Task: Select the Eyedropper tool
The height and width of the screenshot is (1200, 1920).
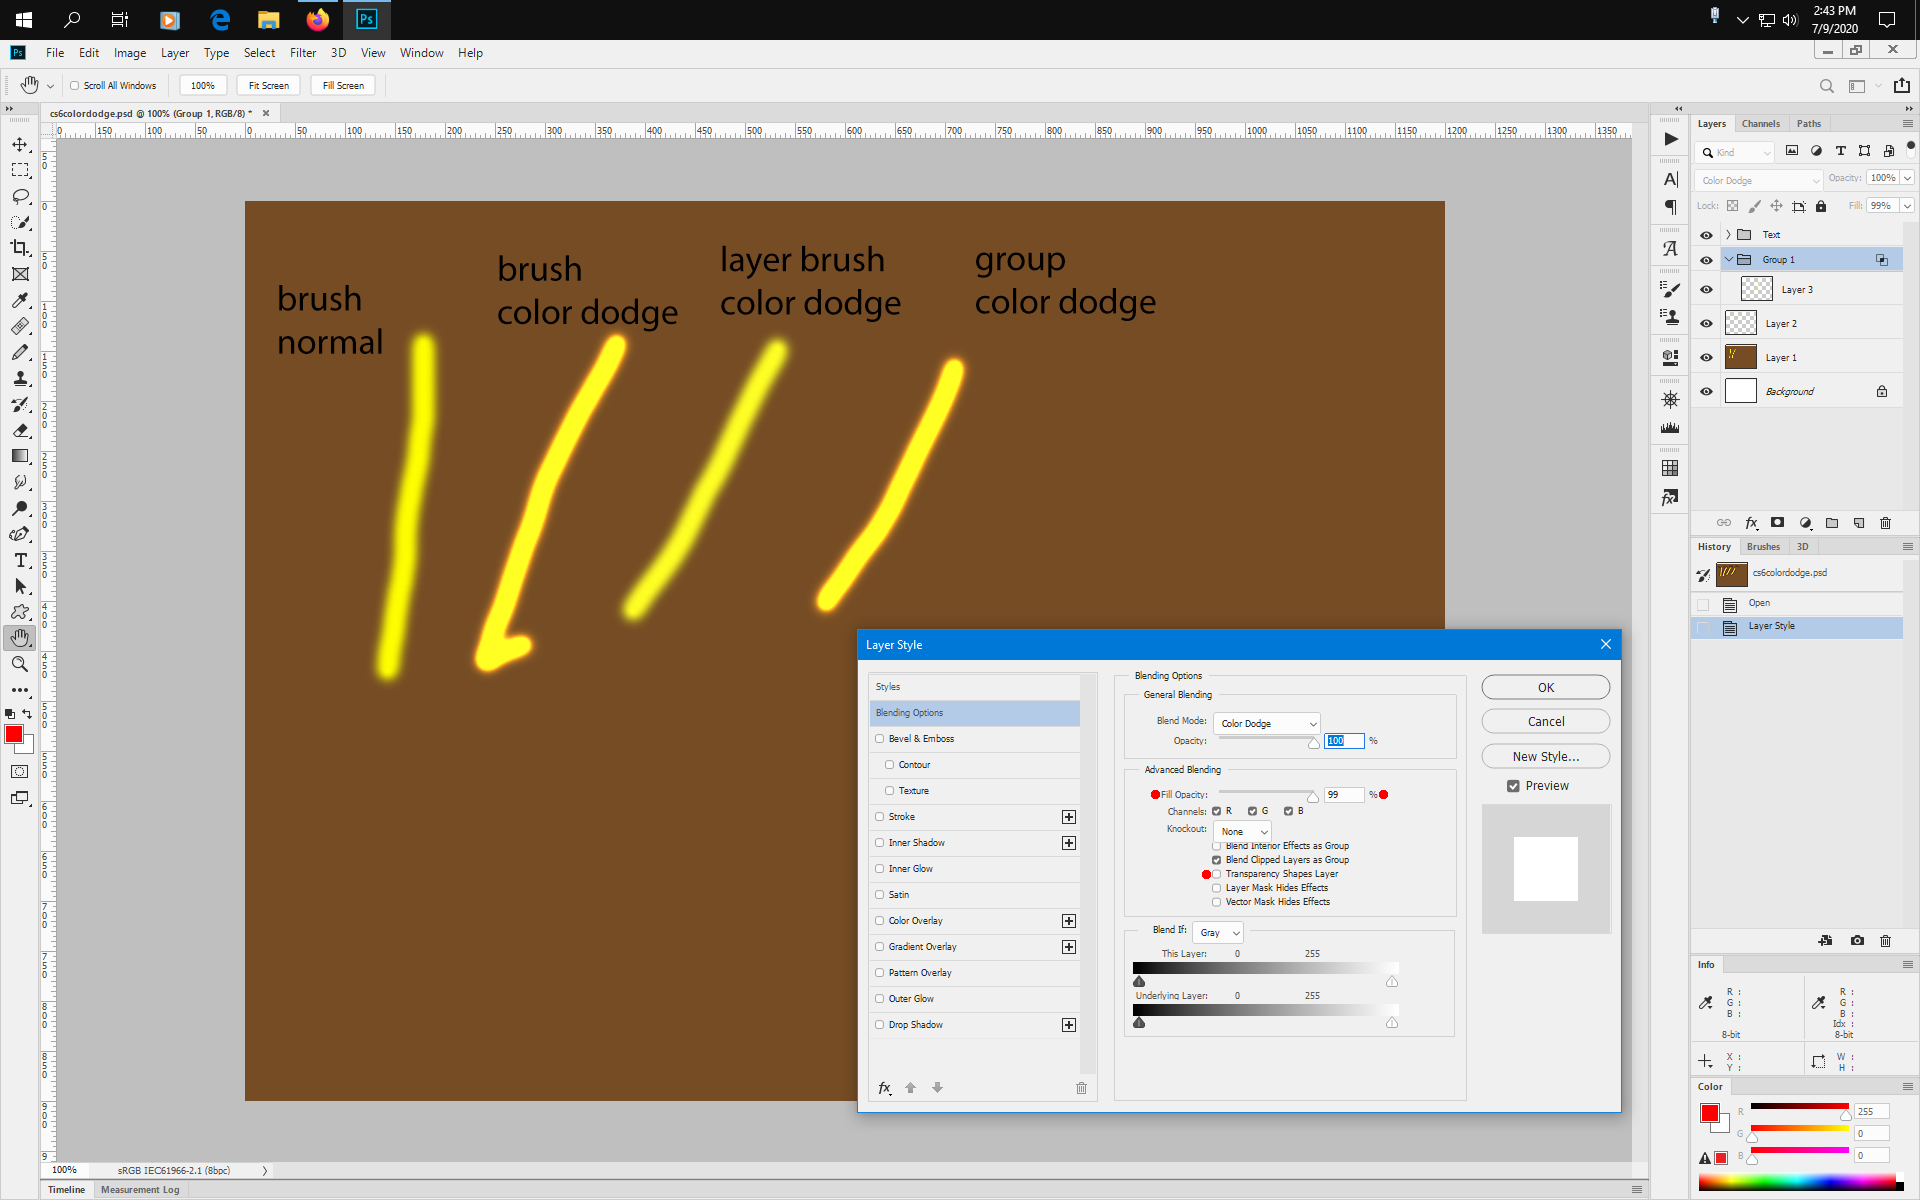Action: coord(20,300)
